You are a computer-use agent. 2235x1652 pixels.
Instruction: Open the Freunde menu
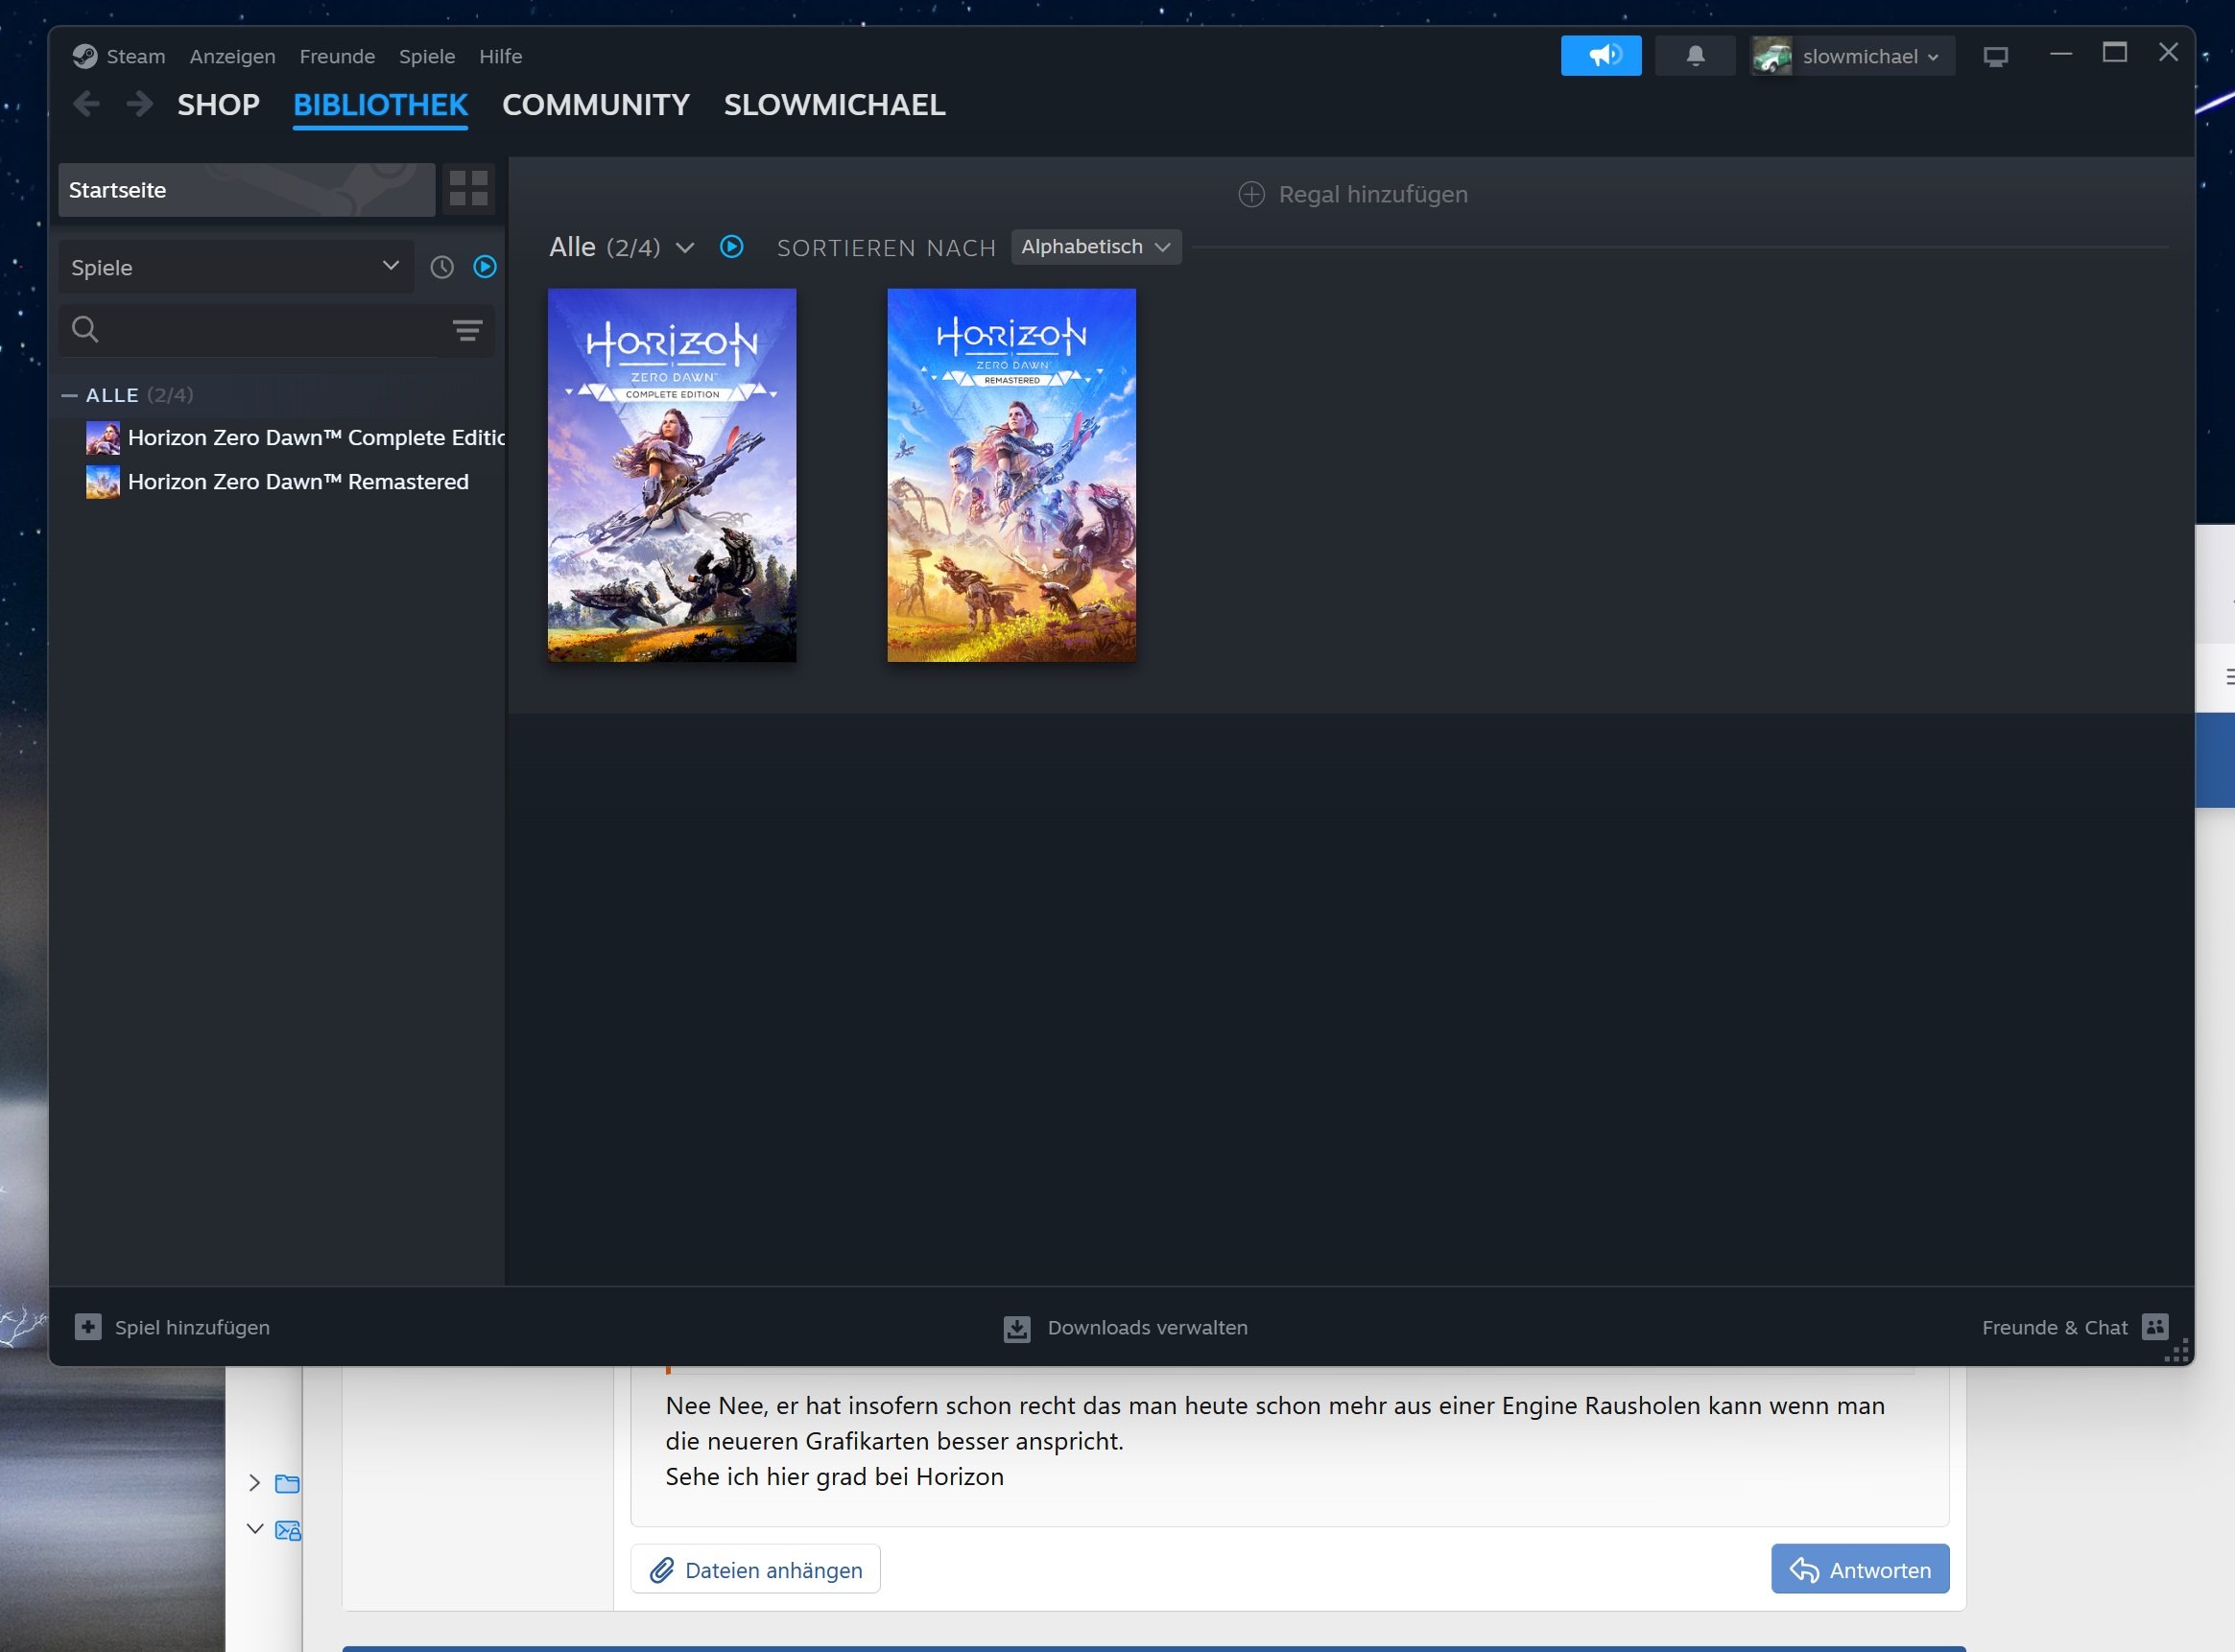point(337,56)
